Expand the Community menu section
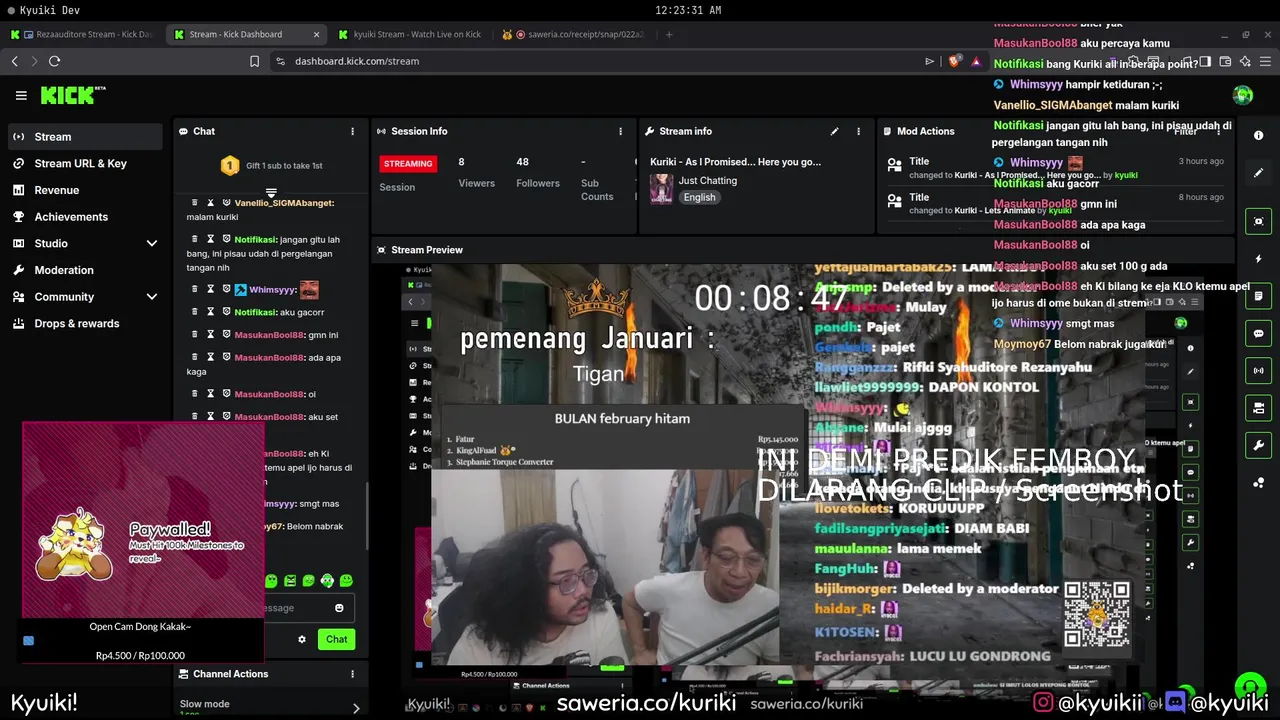1280x720 pixels. [x=152, y=297]
